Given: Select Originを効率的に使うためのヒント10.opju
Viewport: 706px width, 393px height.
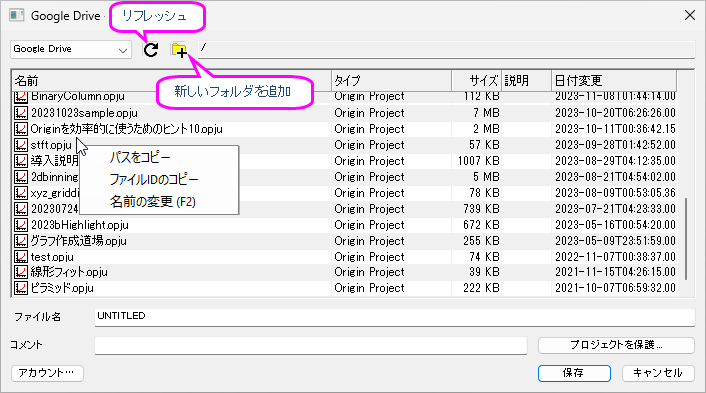Looking at the screenshot, I should (x=127, y=129).
